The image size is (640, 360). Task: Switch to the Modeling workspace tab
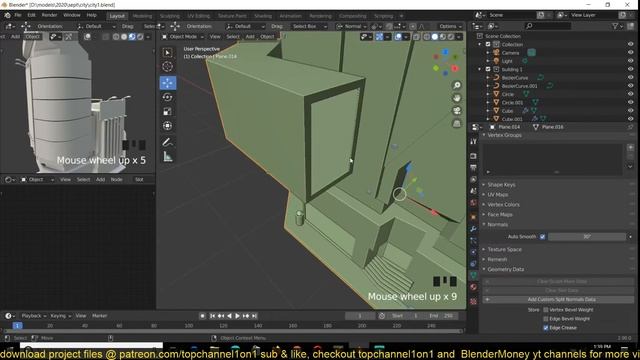[x=142, y=16]
